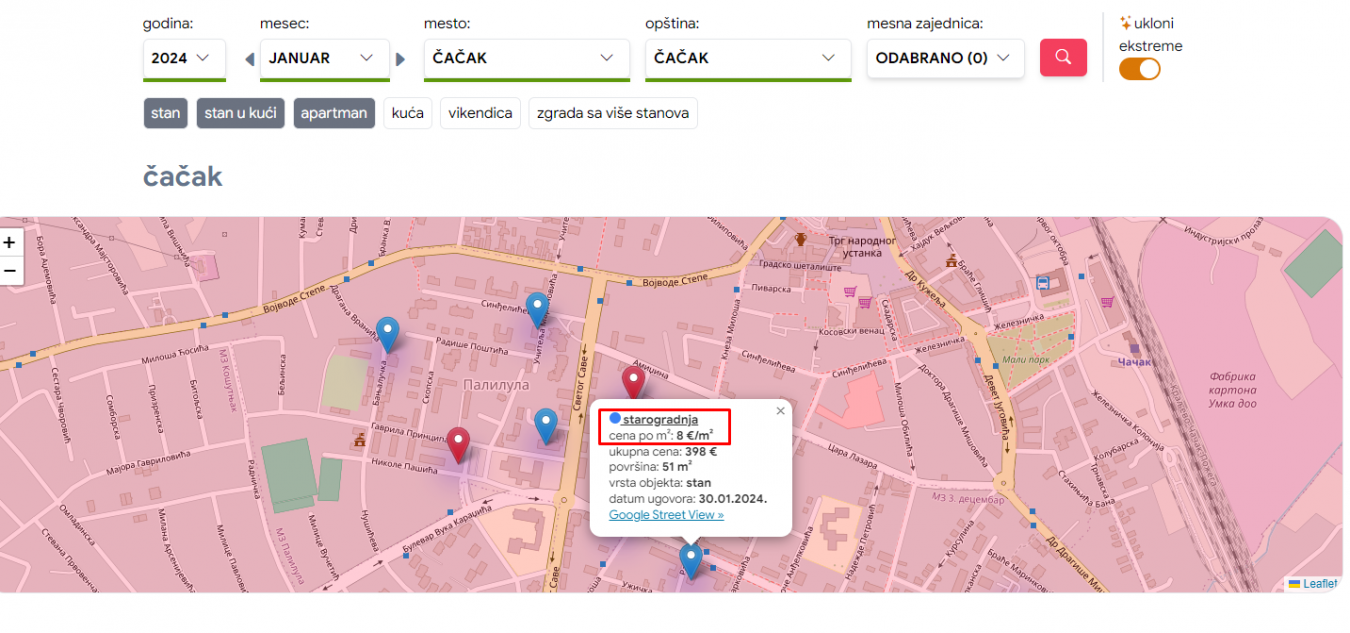This screenshot has width=1350, height=633.
Task: Click the red search magnifier button
Action: (x=1063, y=58)
